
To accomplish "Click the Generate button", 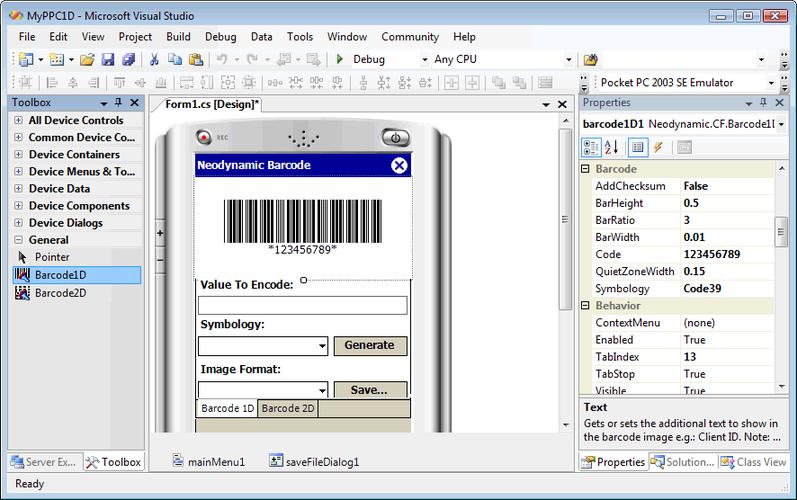I will pos(369,345).
